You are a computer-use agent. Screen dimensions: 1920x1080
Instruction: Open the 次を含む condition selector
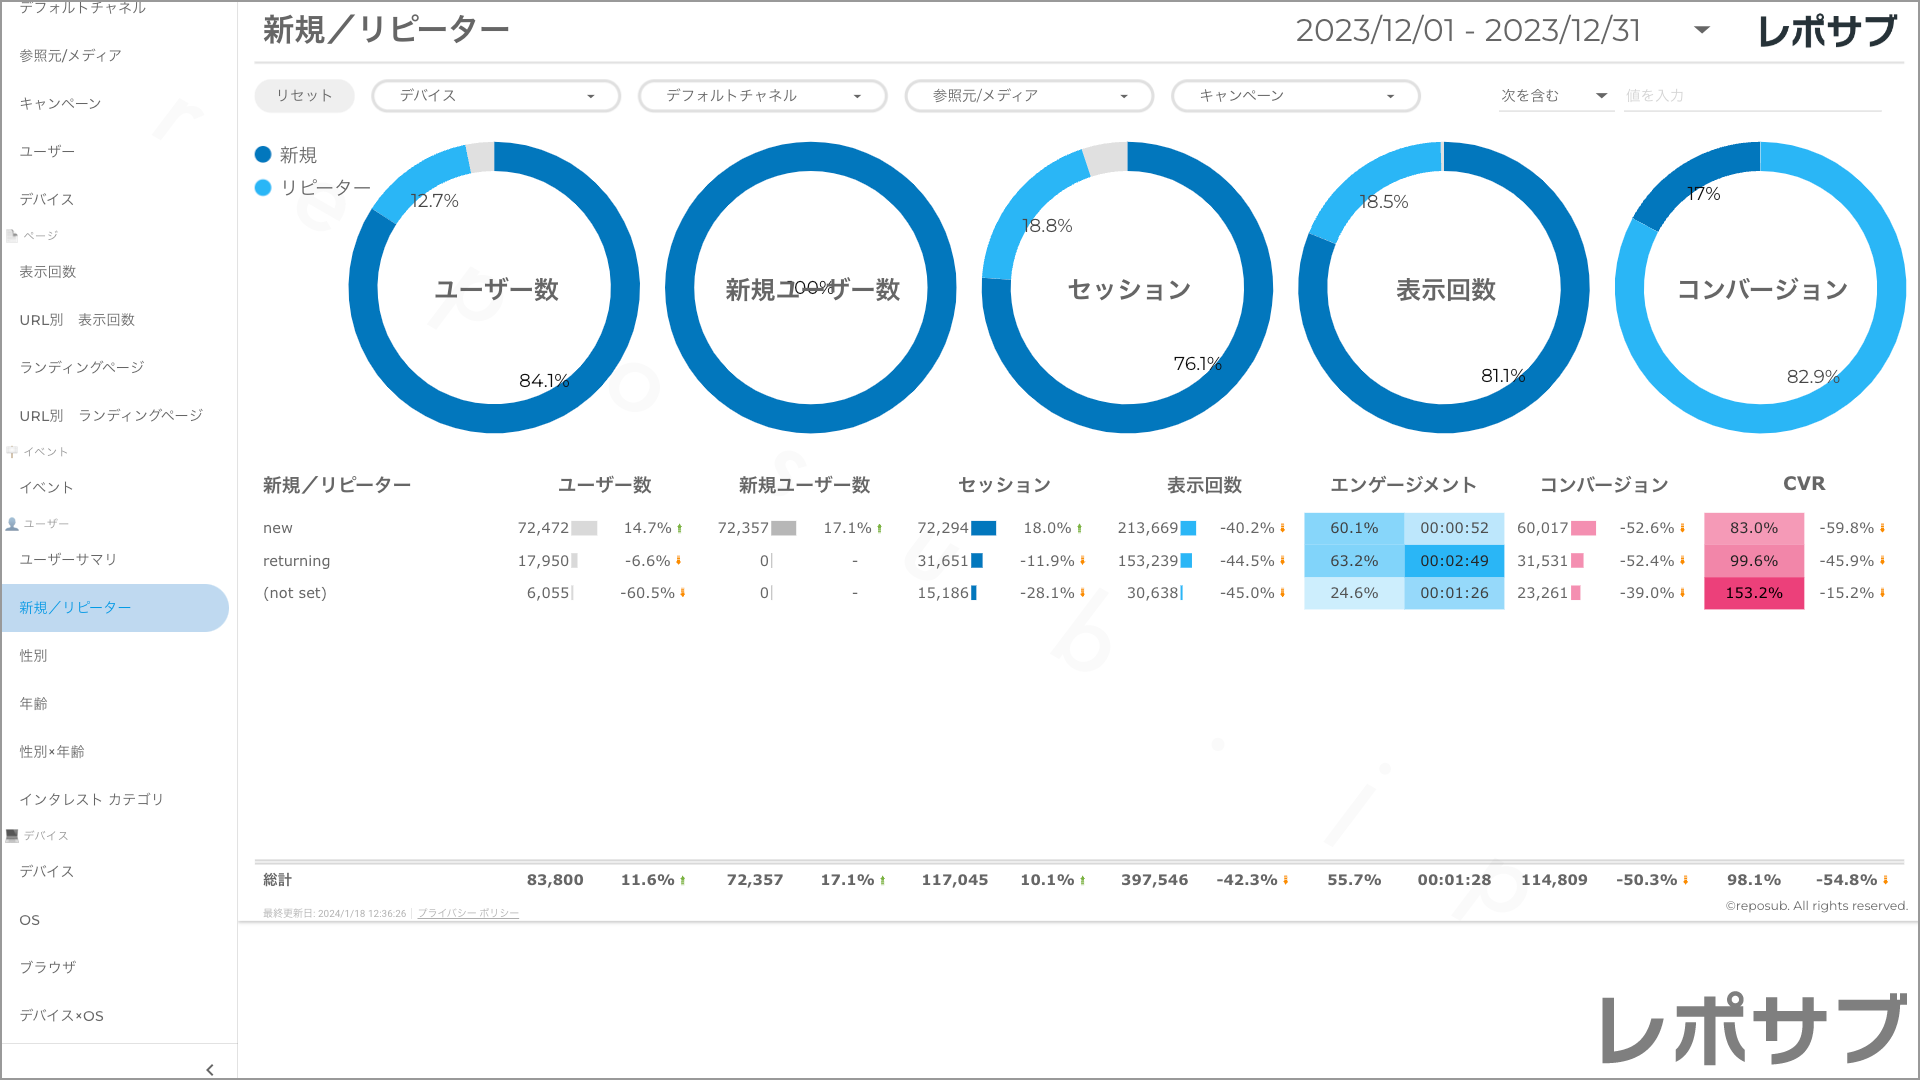[x=1554, y=96]
